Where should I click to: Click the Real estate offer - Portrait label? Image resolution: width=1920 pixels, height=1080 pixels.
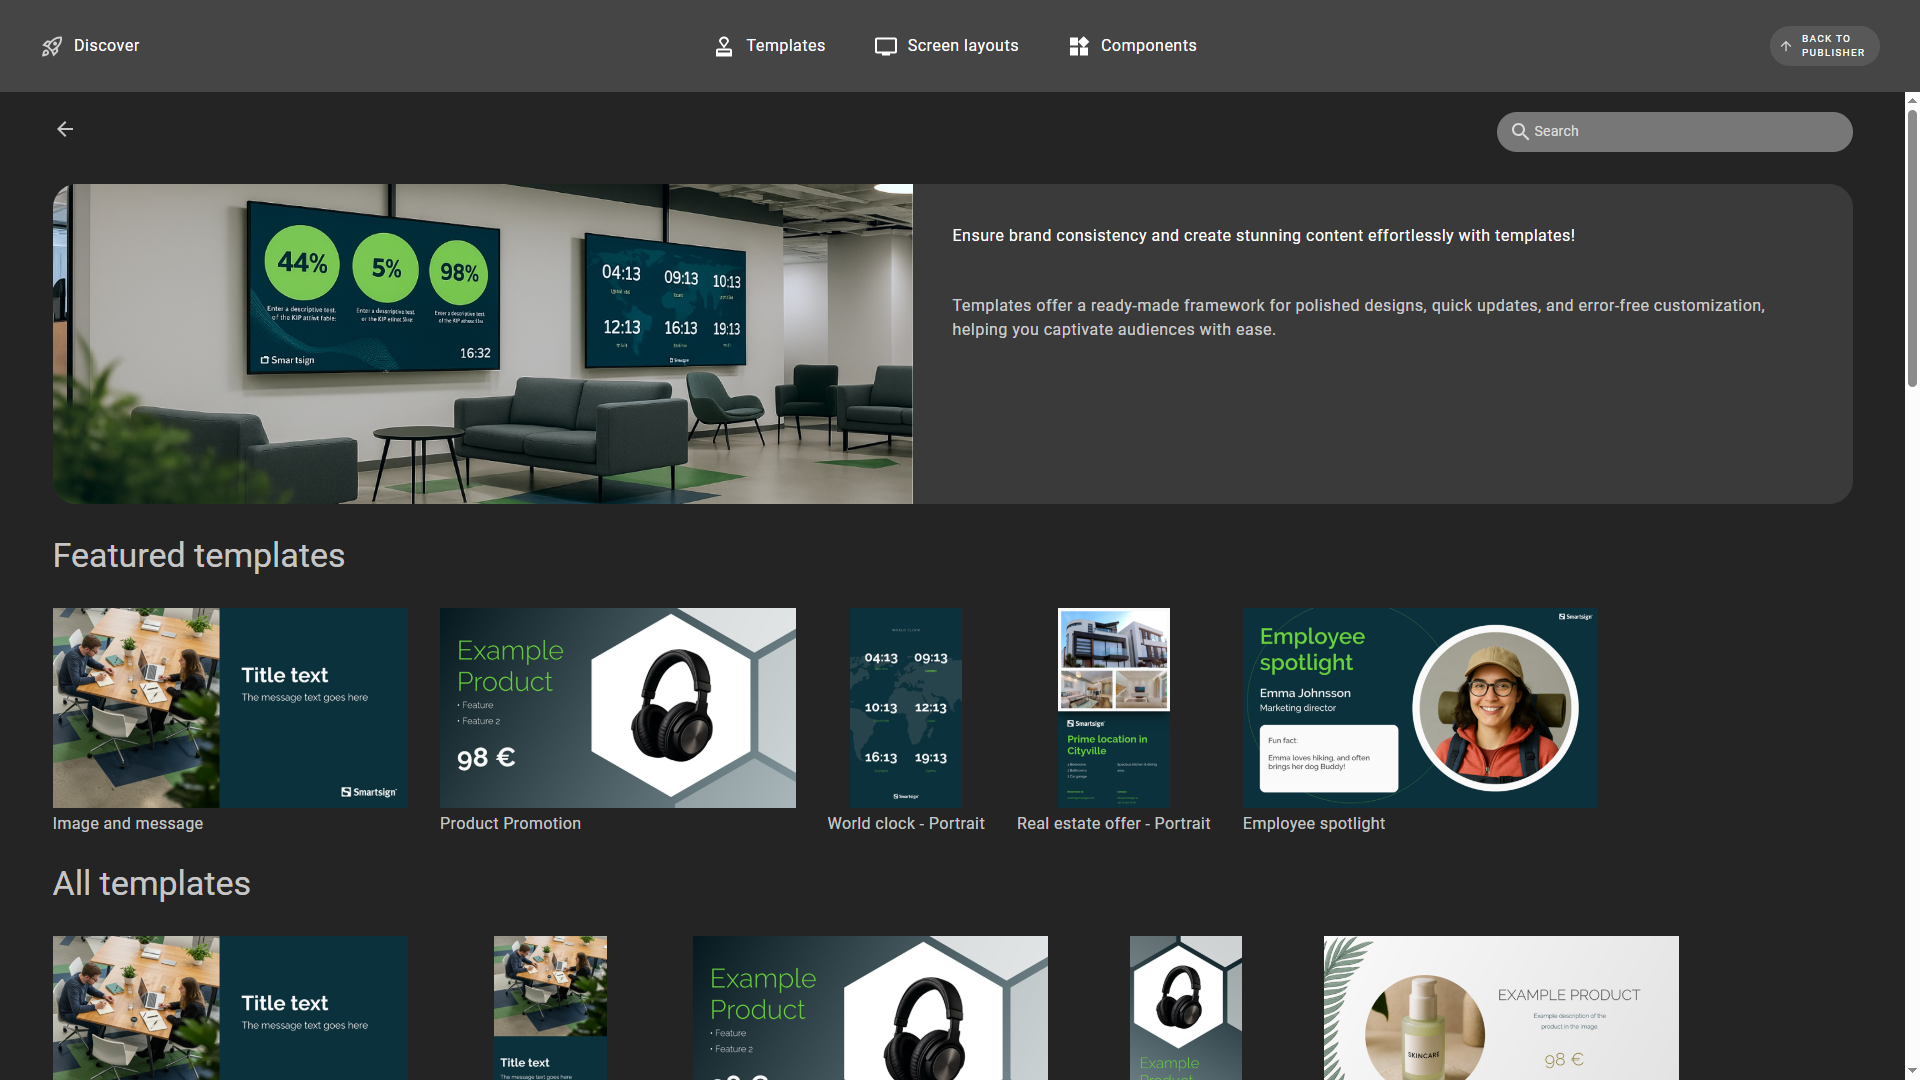pos(1114,823)
